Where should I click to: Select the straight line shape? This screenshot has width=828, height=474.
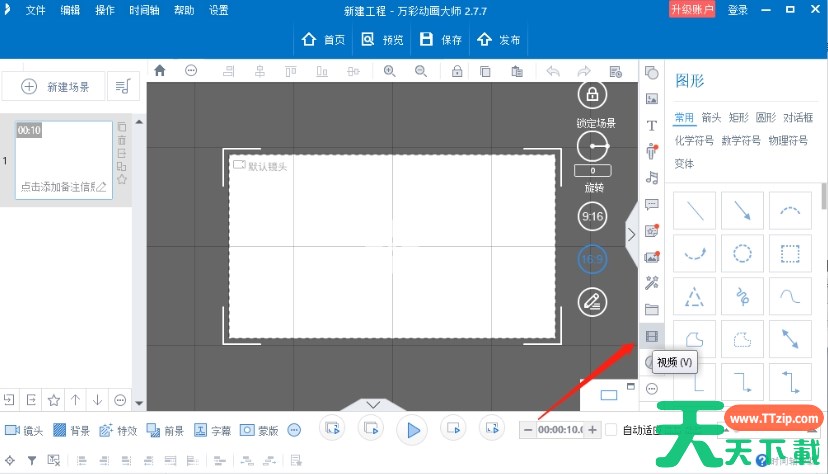[695, 211]
